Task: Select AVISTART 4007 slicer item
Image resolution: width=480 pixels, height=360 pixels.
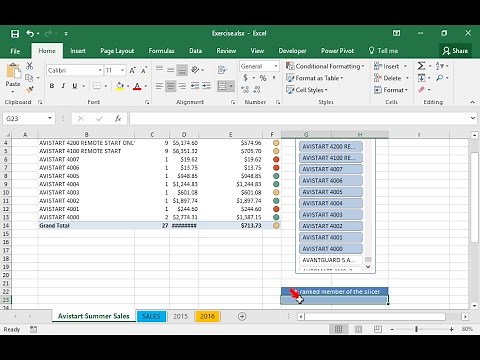Action: pyautogui.click(x=331, y=169)
